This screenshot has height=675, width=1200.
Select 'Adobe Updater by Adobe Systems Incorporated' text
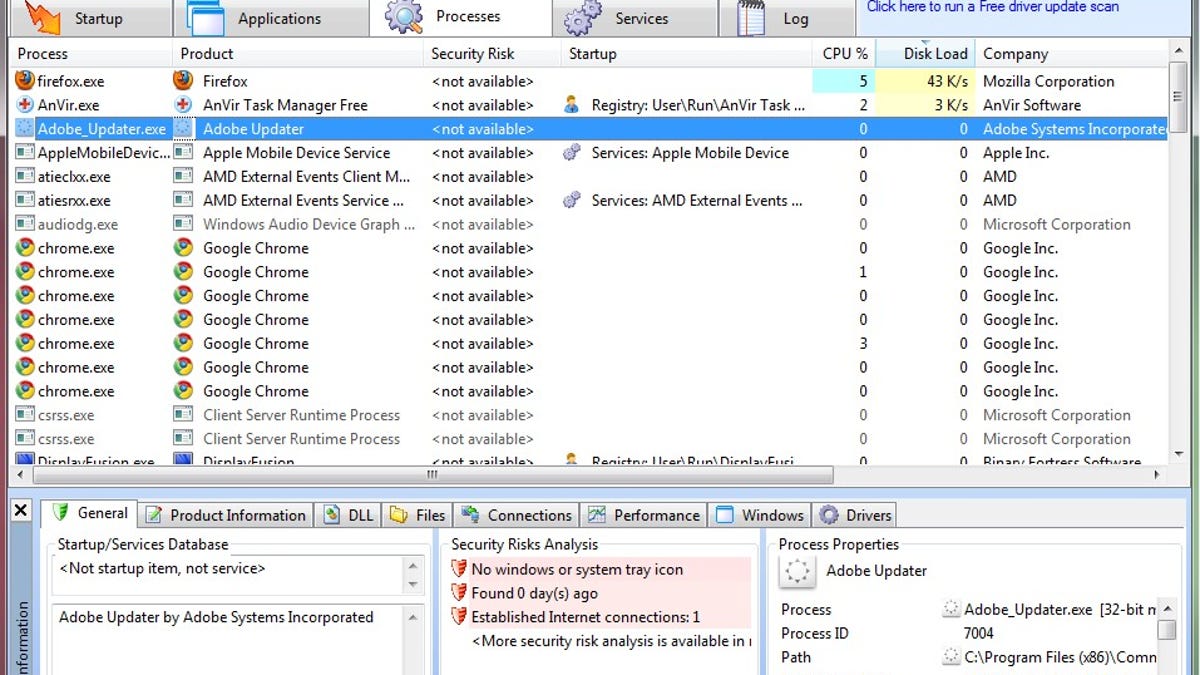(216, 617)
